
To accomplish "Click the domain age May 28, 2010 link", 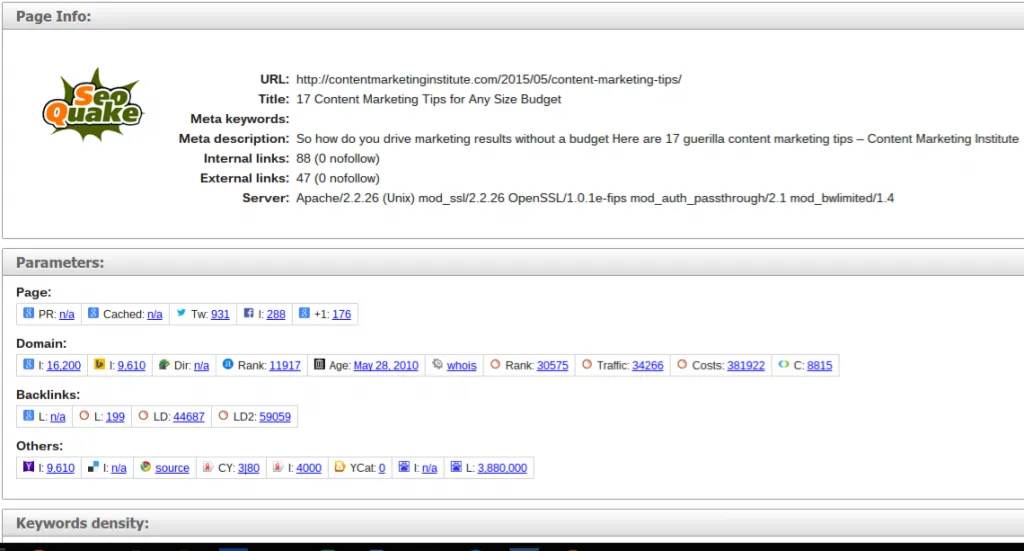I will [x=386, y=366].
